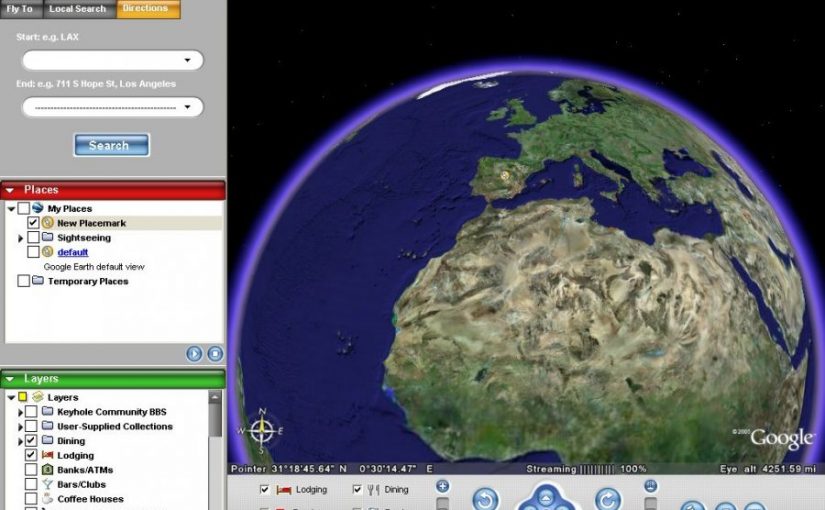Expand the User-Supplied Collections folder
This screenshot has width=825, height=510.
pos(21,427)
